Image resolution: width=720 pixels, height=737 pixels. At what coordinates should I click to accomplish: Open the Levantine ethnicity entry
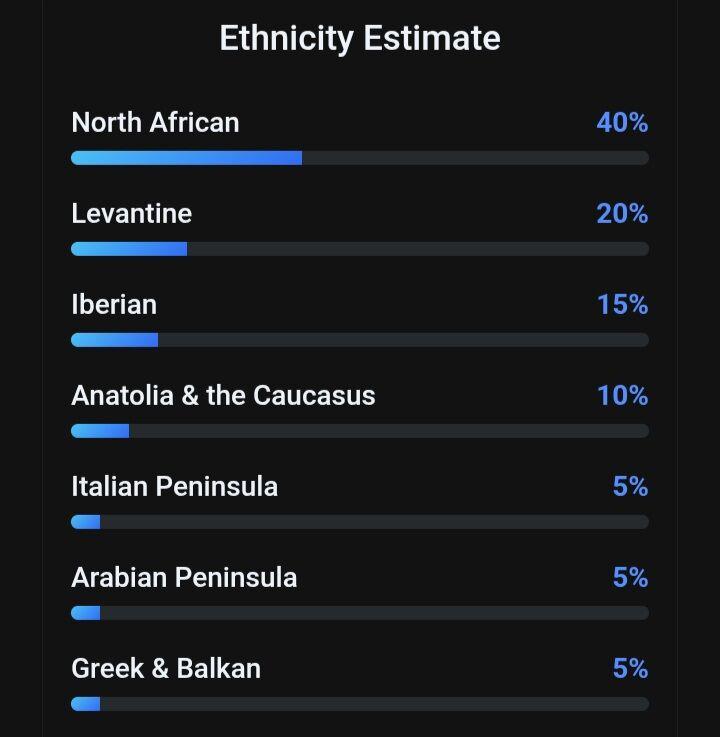pyautogui.click(x=131, y=214)
